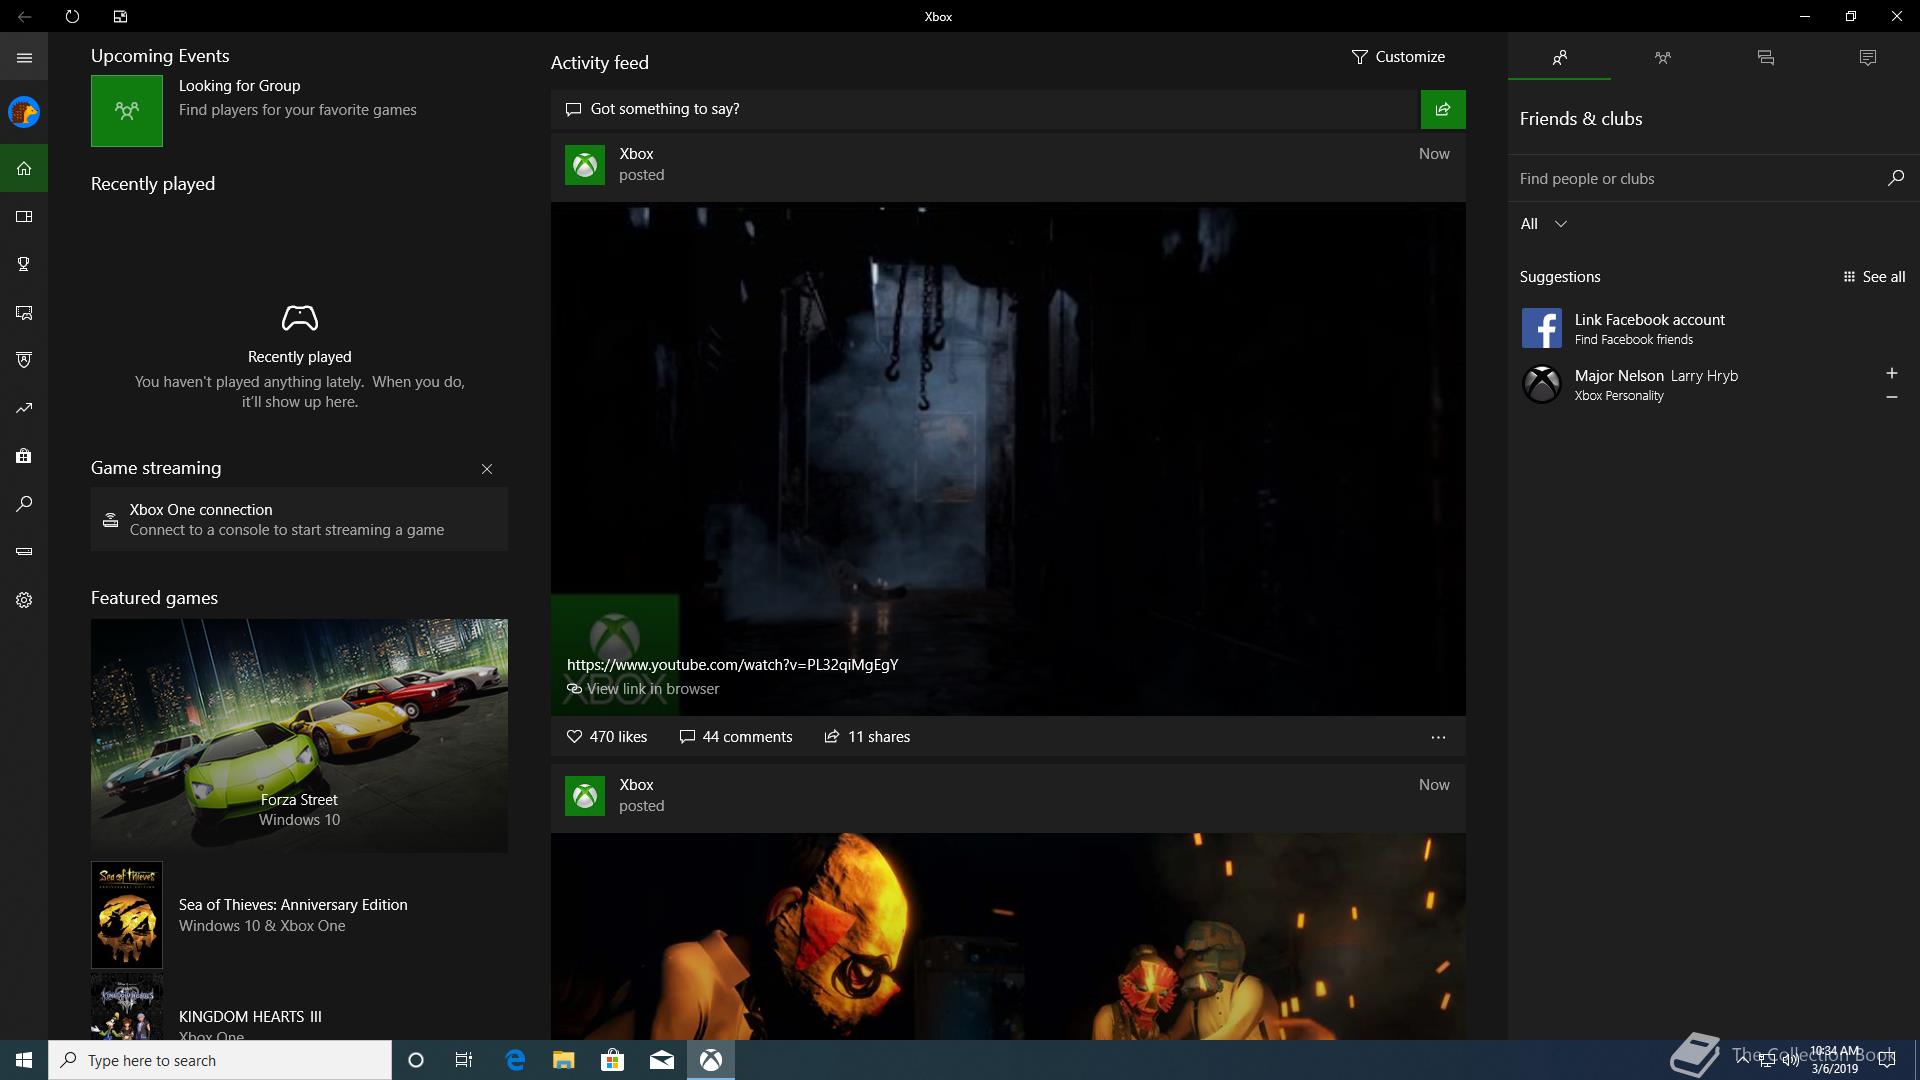Open Windows Start menu
1920x1080 pixels.
pyautogui.click(x=24, y=1060)
